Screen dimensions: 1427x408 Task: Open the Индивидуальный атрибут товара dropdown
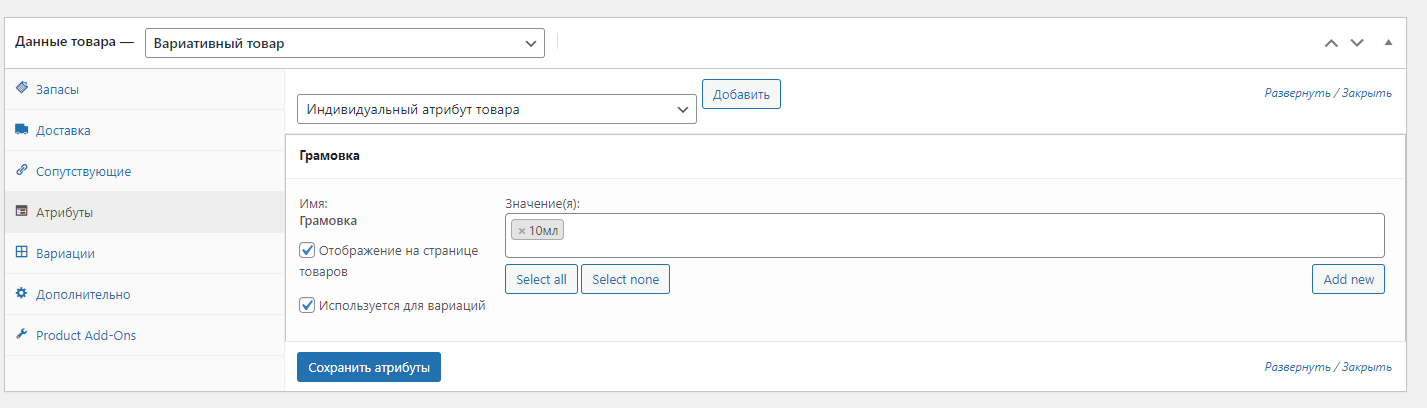[497, 109]
